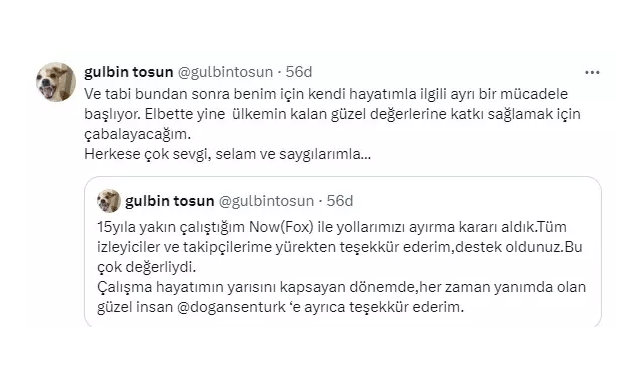The image size is (641, 380).
Task: Open the small dog avatar in quoted tweet
Action: 109,201
